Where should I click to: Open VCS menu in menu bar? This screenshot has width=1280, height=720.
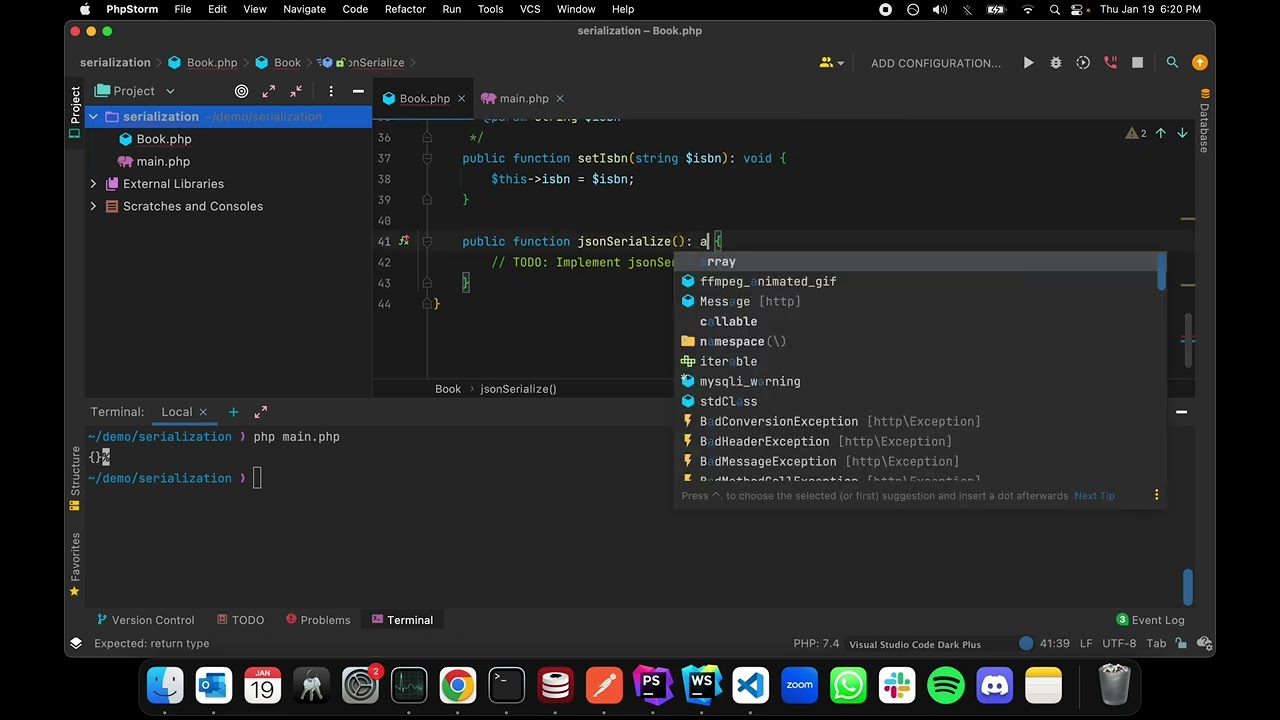530,9
